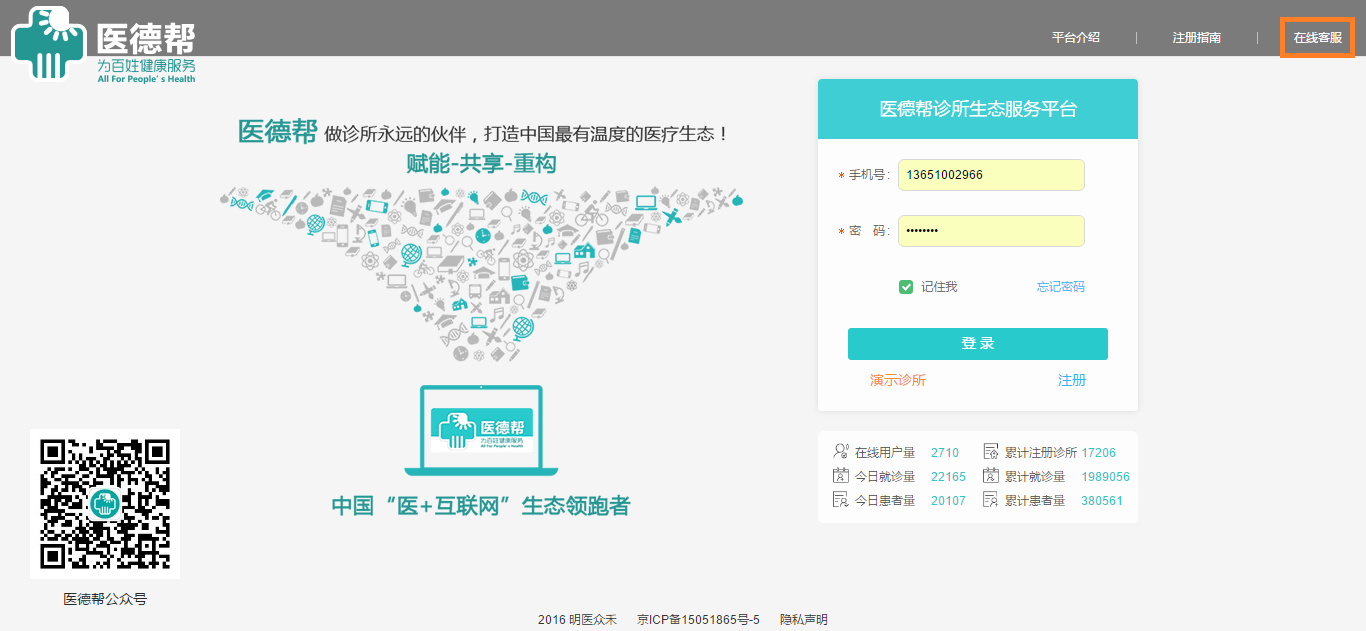The image size is (1366, 631).
Task: Click the 累计就诊量 value 1989056
Action: pyautogui.click(x=1106, y=477)
